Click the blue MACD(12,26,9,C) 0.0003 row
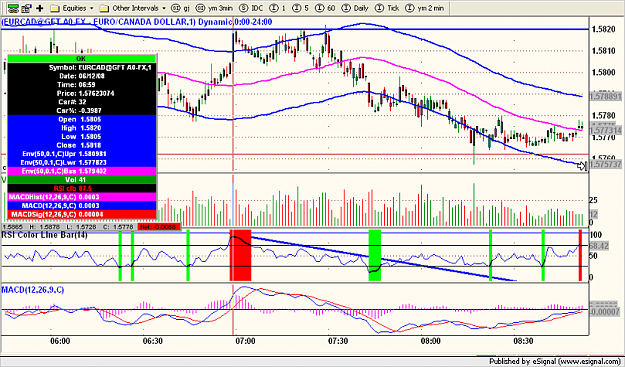Screen dimensions: 625x367 pyautogui.click(x=82, y=206)
